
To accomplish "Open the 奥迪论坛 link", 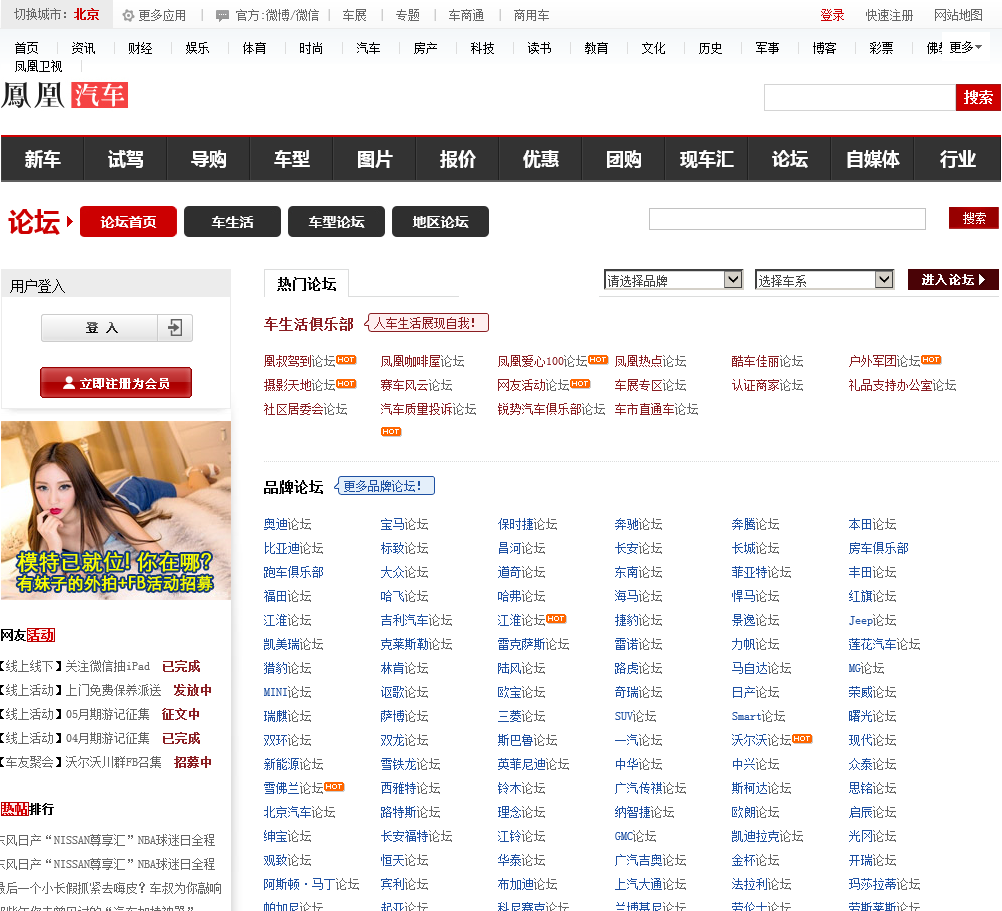I will [x=288, y=524].
